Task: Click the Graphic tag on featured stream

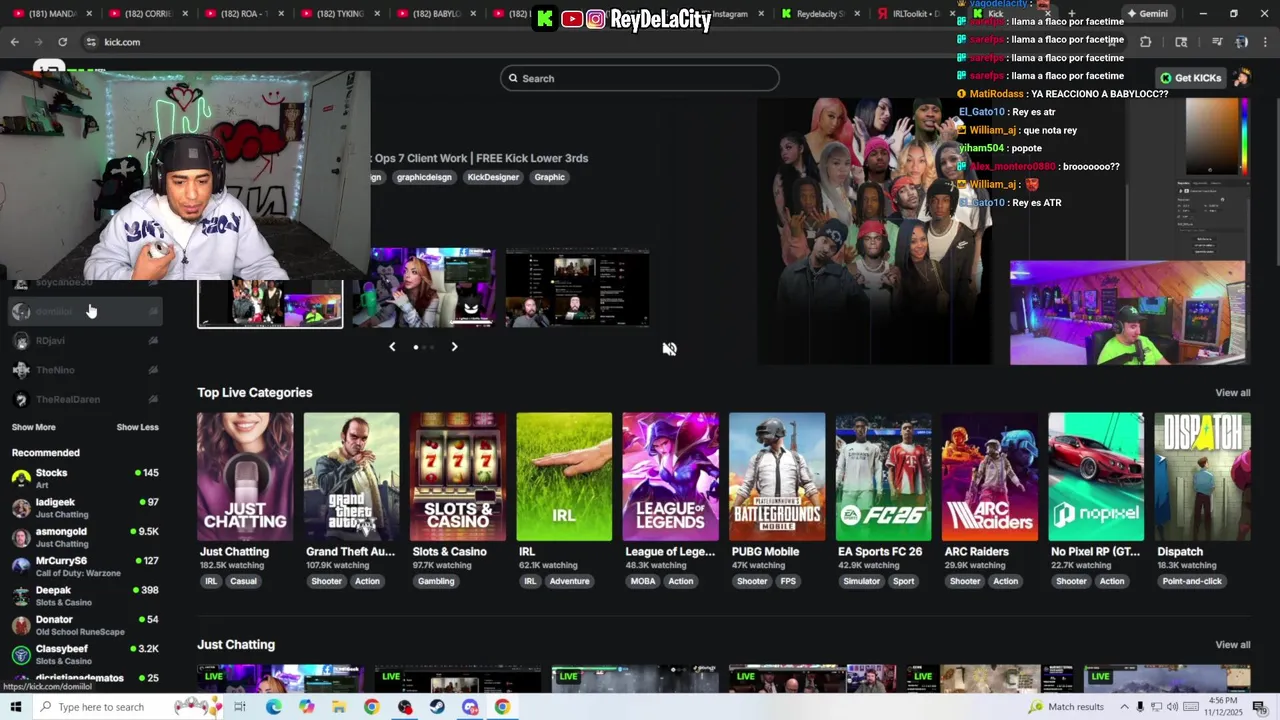Action: coord(549,177)
